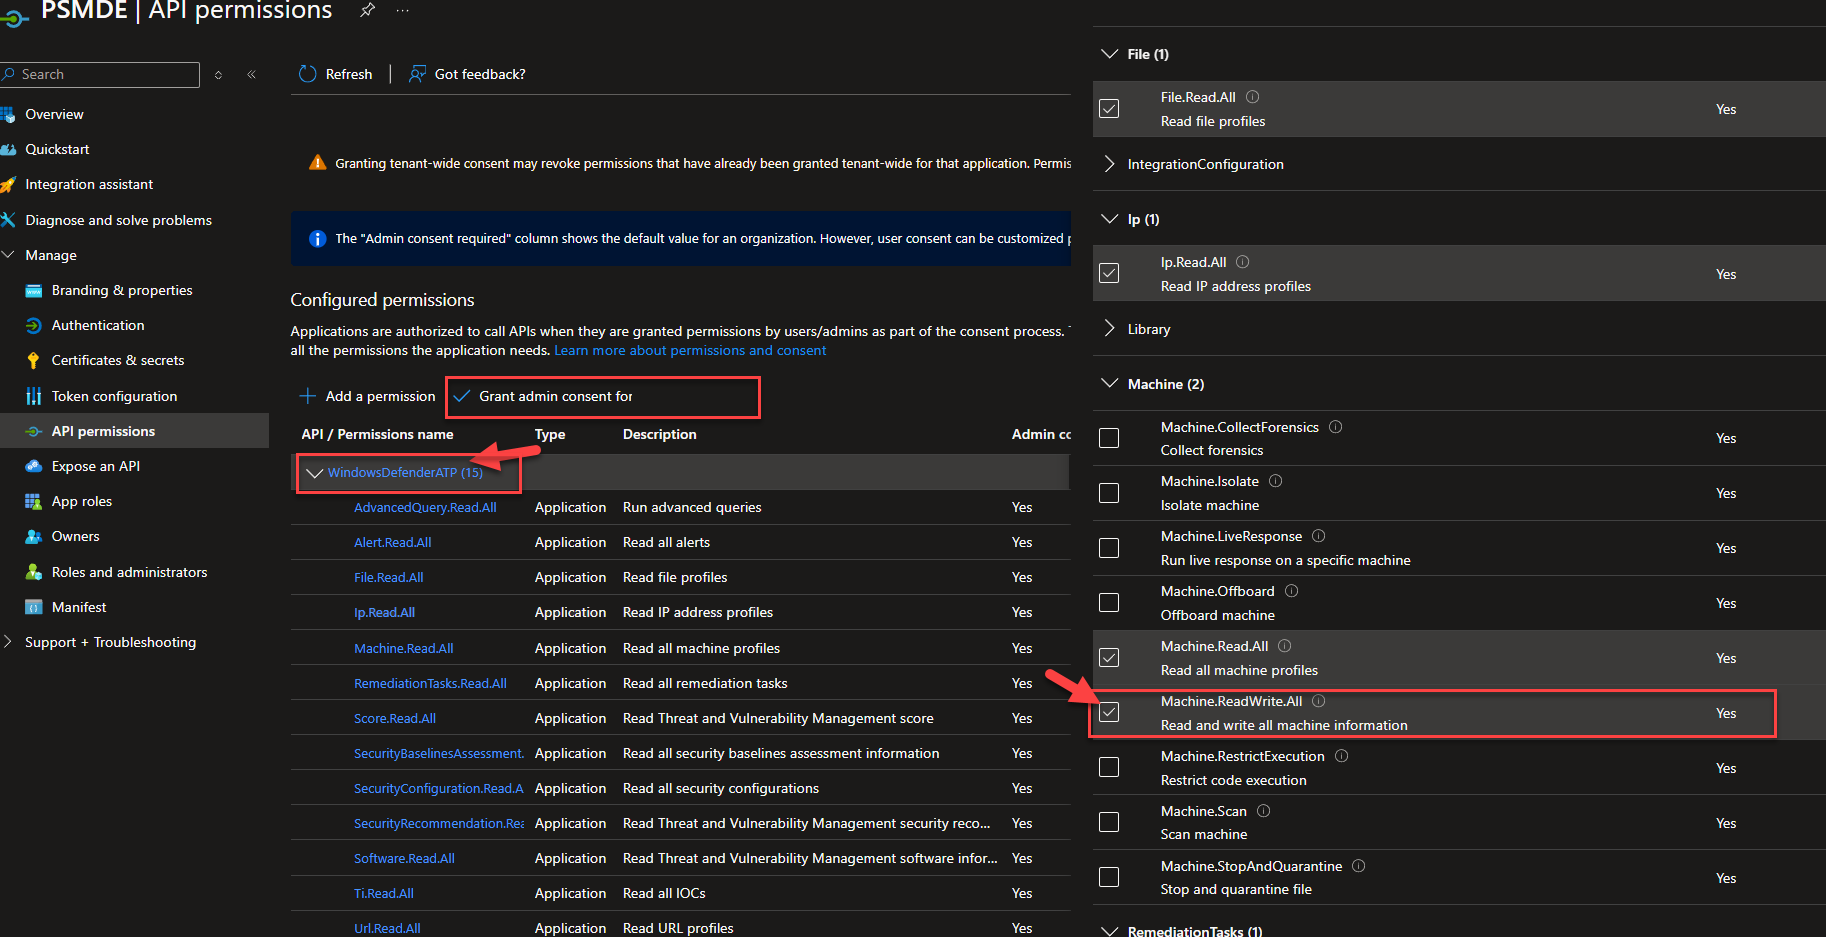The image size is (1826, 937).
Task: Check the Machine.CollectForensics checkbox
Action: coord(1109,438)
